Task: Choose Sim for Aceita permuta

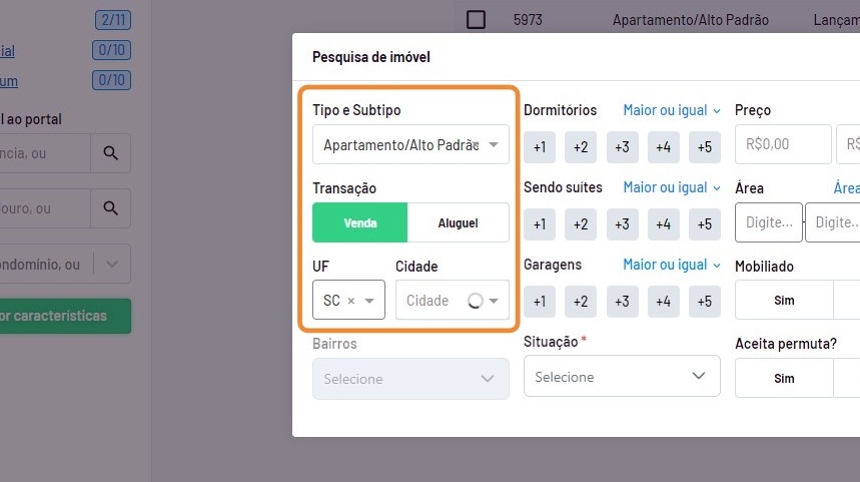Action: tap(784, 378)
